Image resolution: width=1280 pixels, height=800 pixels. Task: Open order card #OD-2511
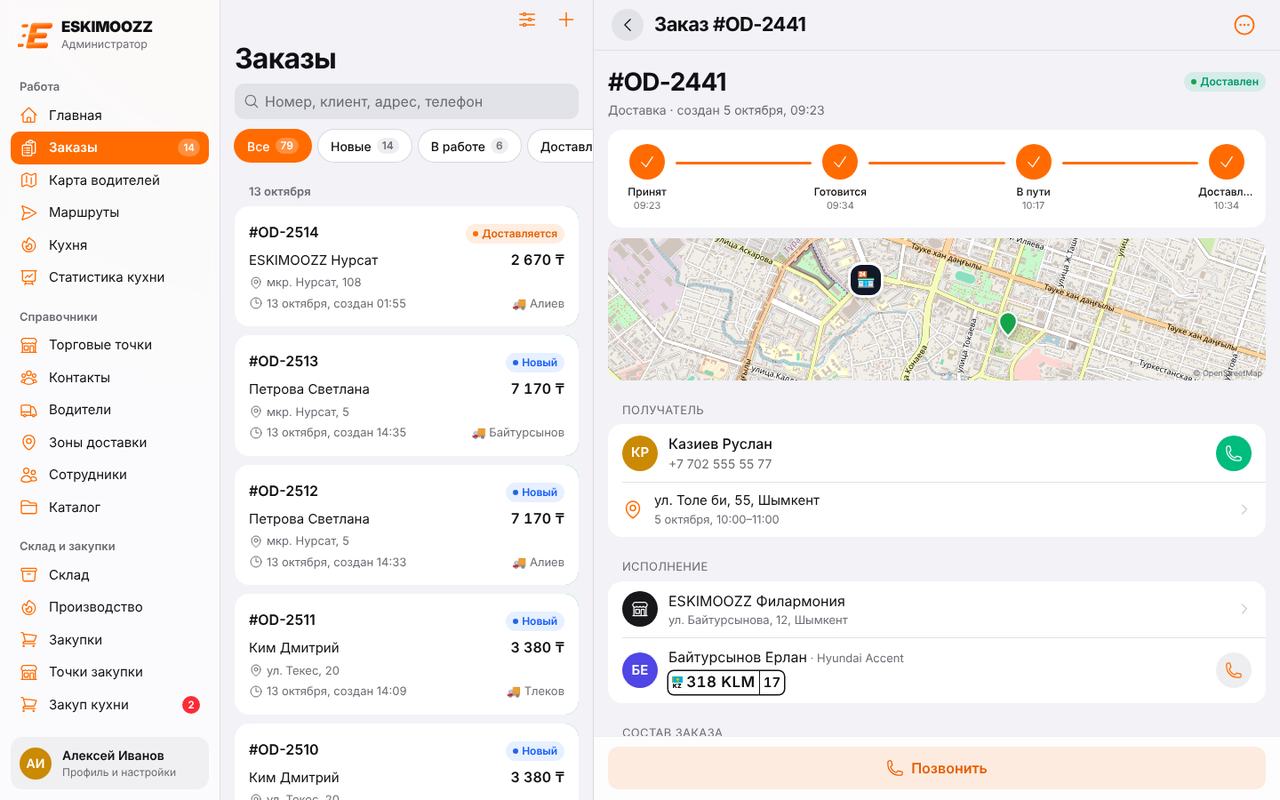point(407,655)
